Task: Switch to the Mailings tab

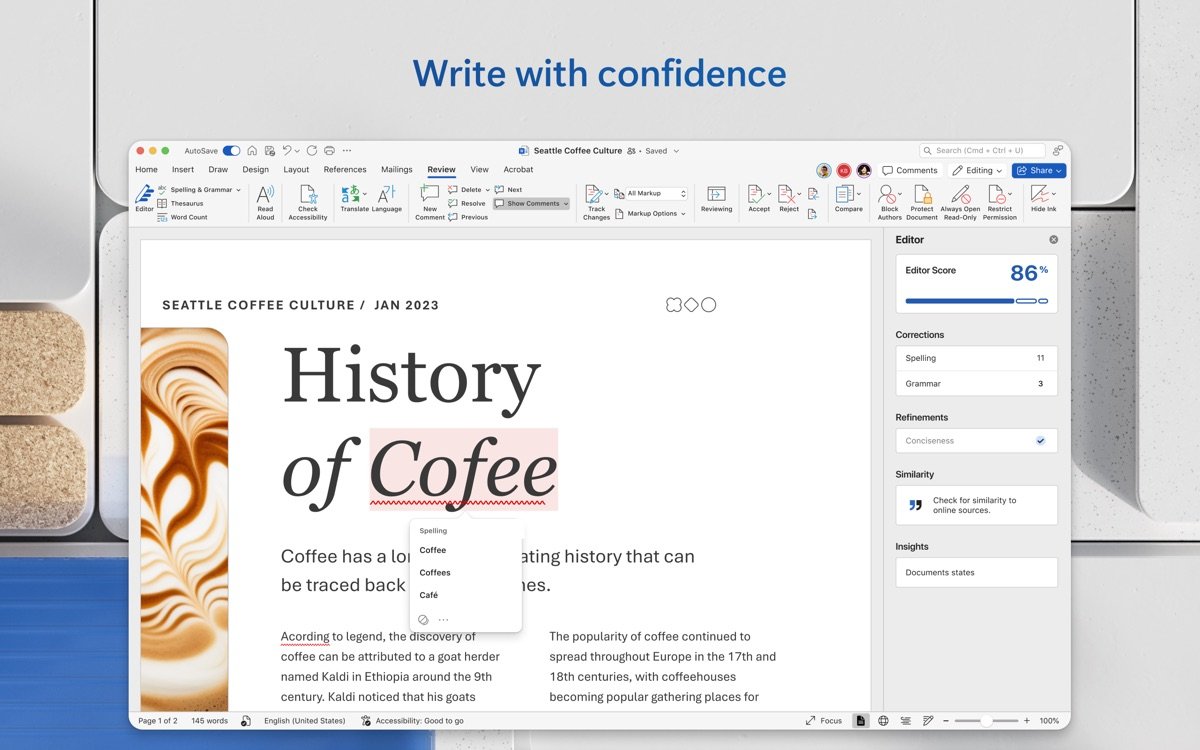Action: (x=396, y=169)
